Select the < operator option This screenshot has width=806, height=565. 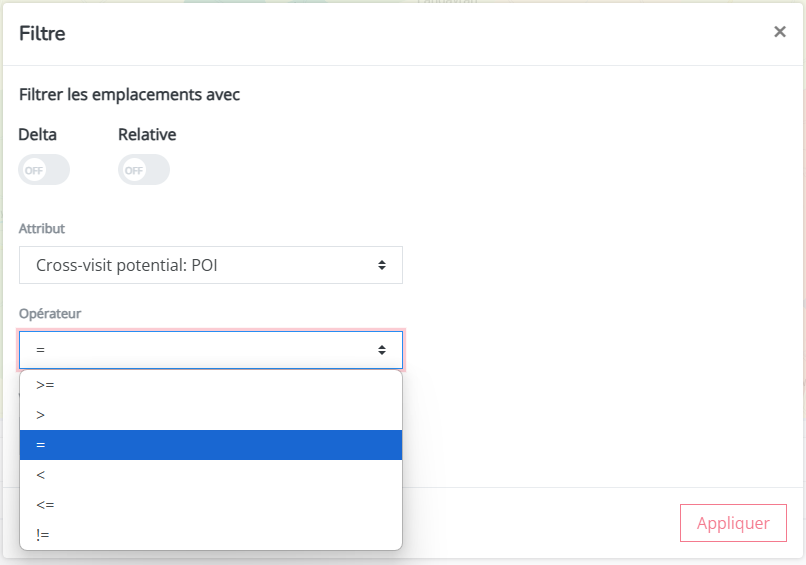point(211,475)
